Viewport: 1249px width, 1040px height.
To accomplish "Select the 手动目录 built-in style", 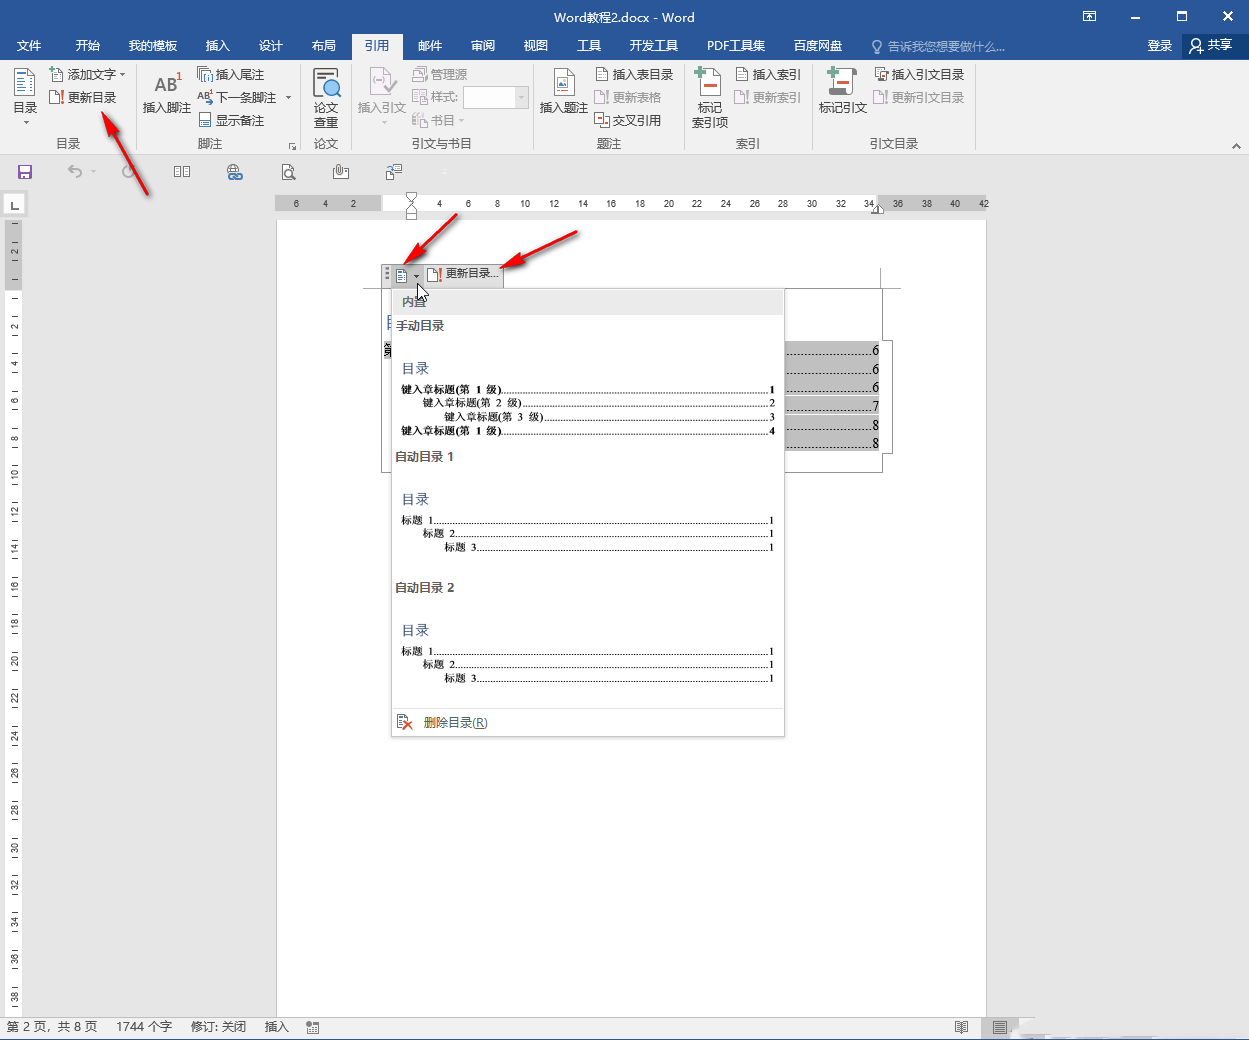I will pyautogui.click(x=587, y=380).
